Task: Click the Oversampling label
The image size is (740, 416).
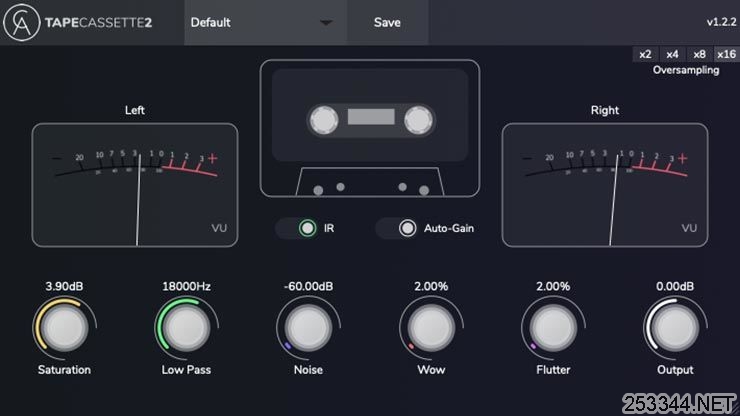Action: (686, 70)
